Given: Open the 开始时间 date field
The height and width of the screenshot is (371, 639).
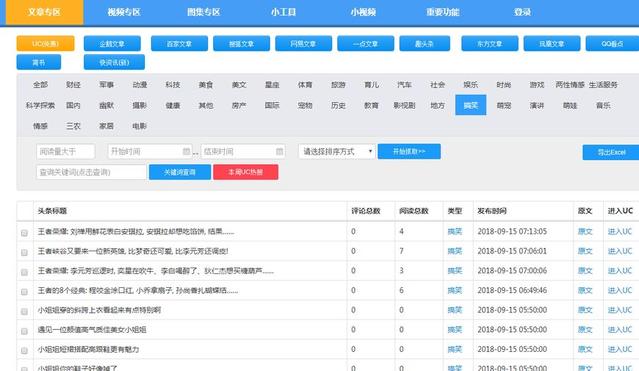Looking at the screenshot, I should click(x=150, y=152).
